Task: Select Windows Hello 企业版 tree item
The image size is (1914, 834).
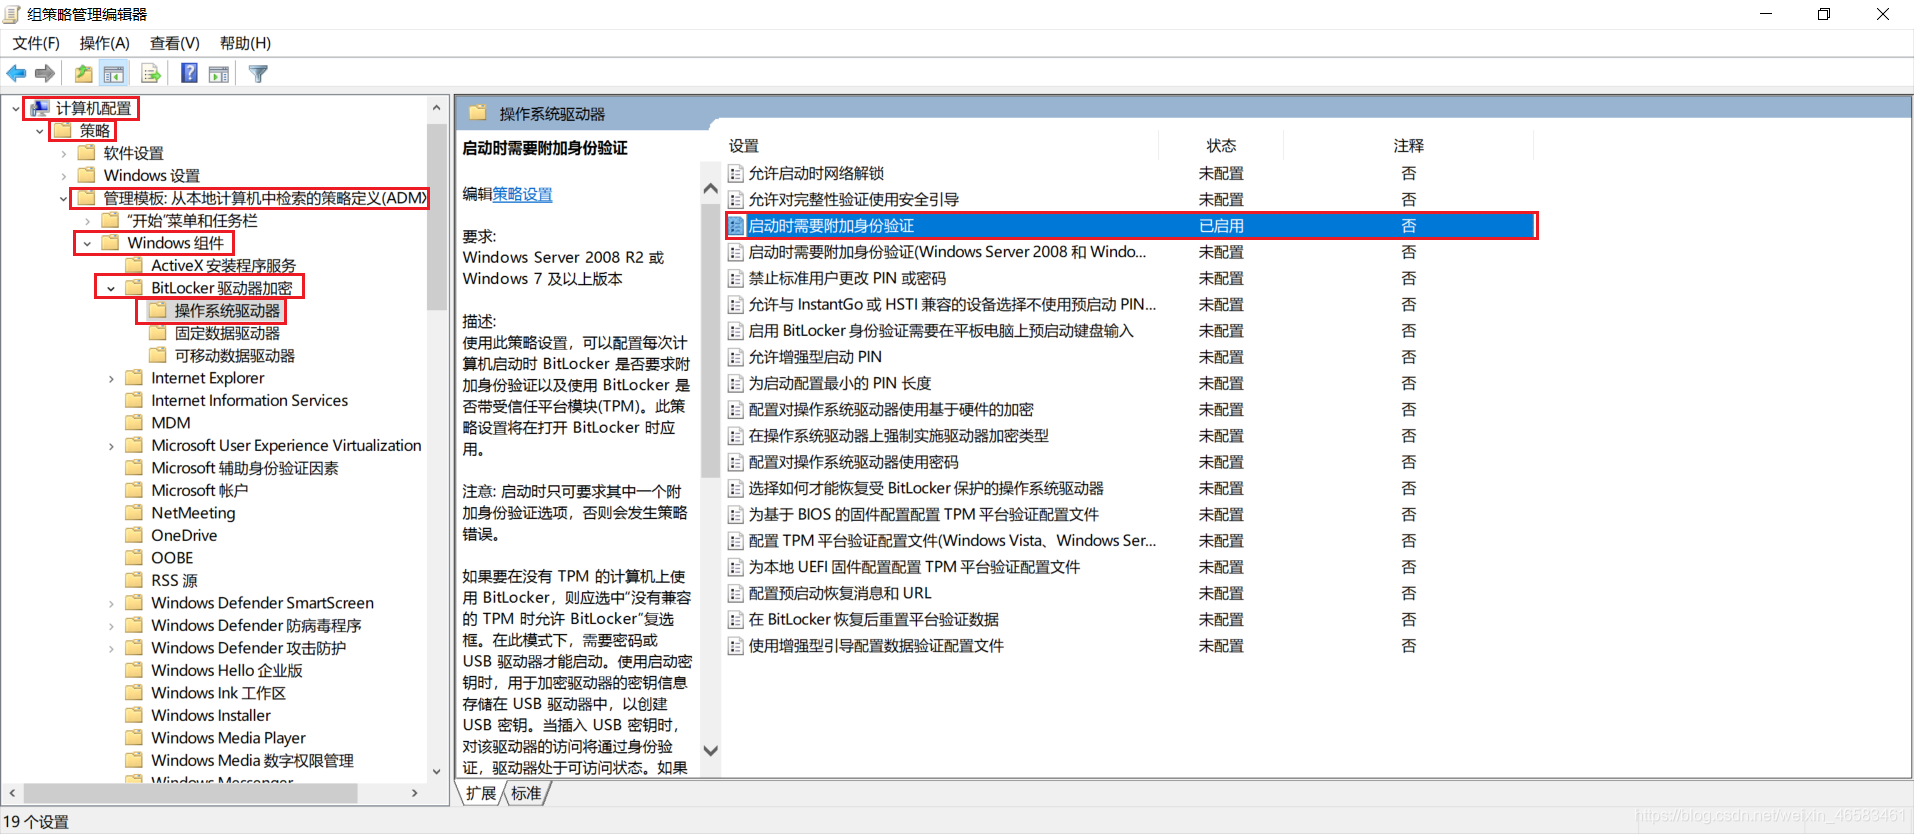Action: point(226,671)
